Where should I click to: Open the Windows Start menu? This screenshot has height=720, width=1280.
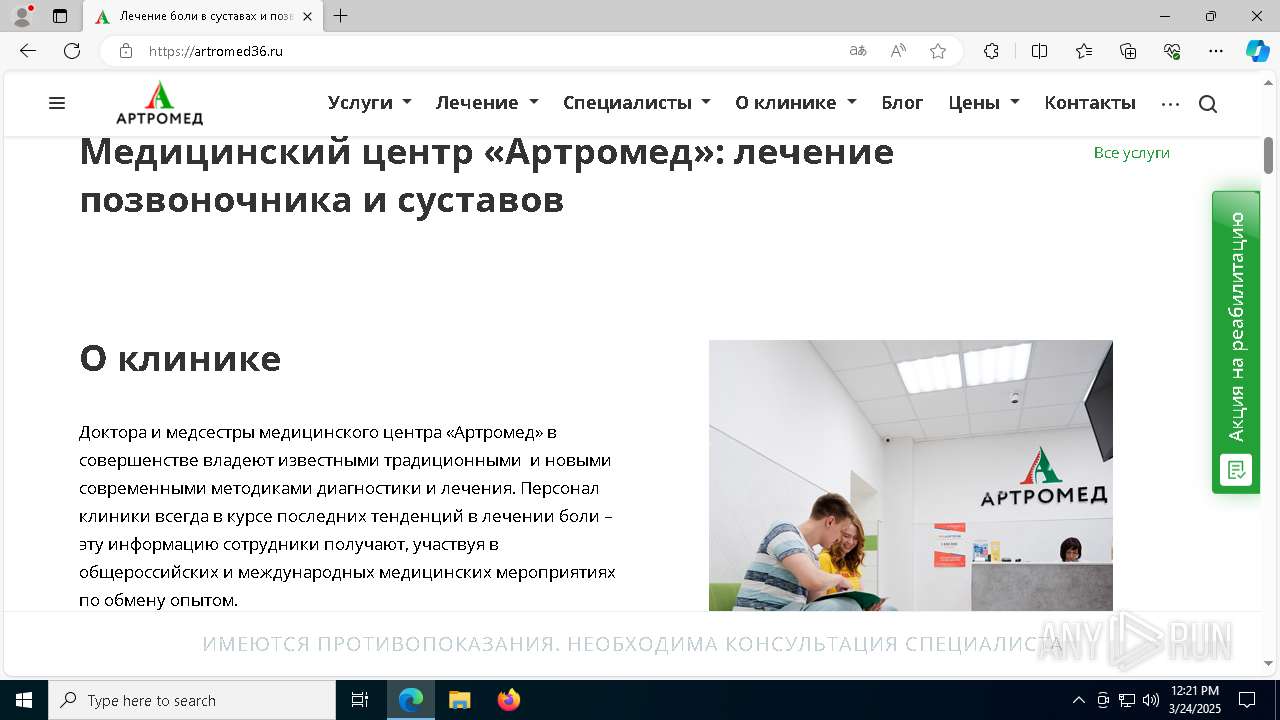[x=23, y=700]
